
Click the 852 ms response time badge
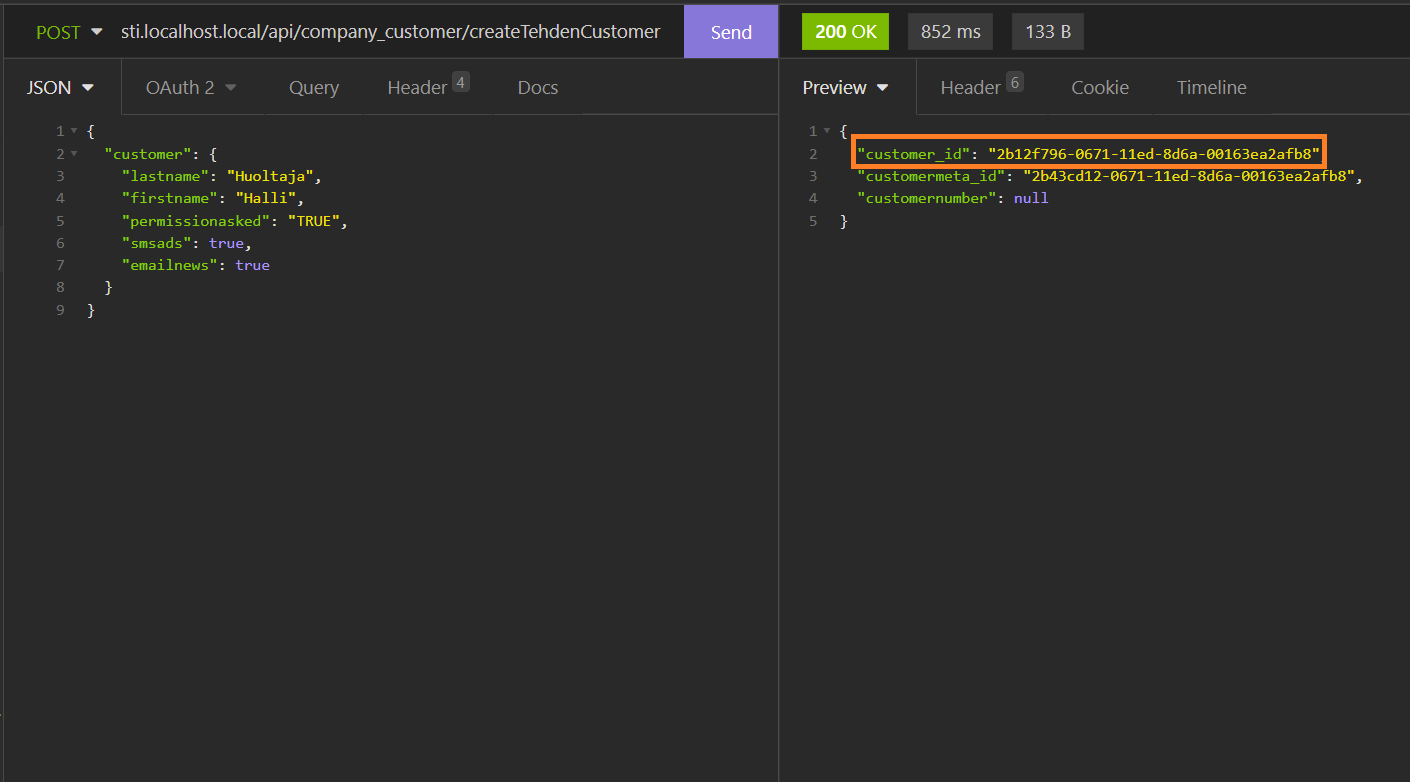tap(950, 32)
